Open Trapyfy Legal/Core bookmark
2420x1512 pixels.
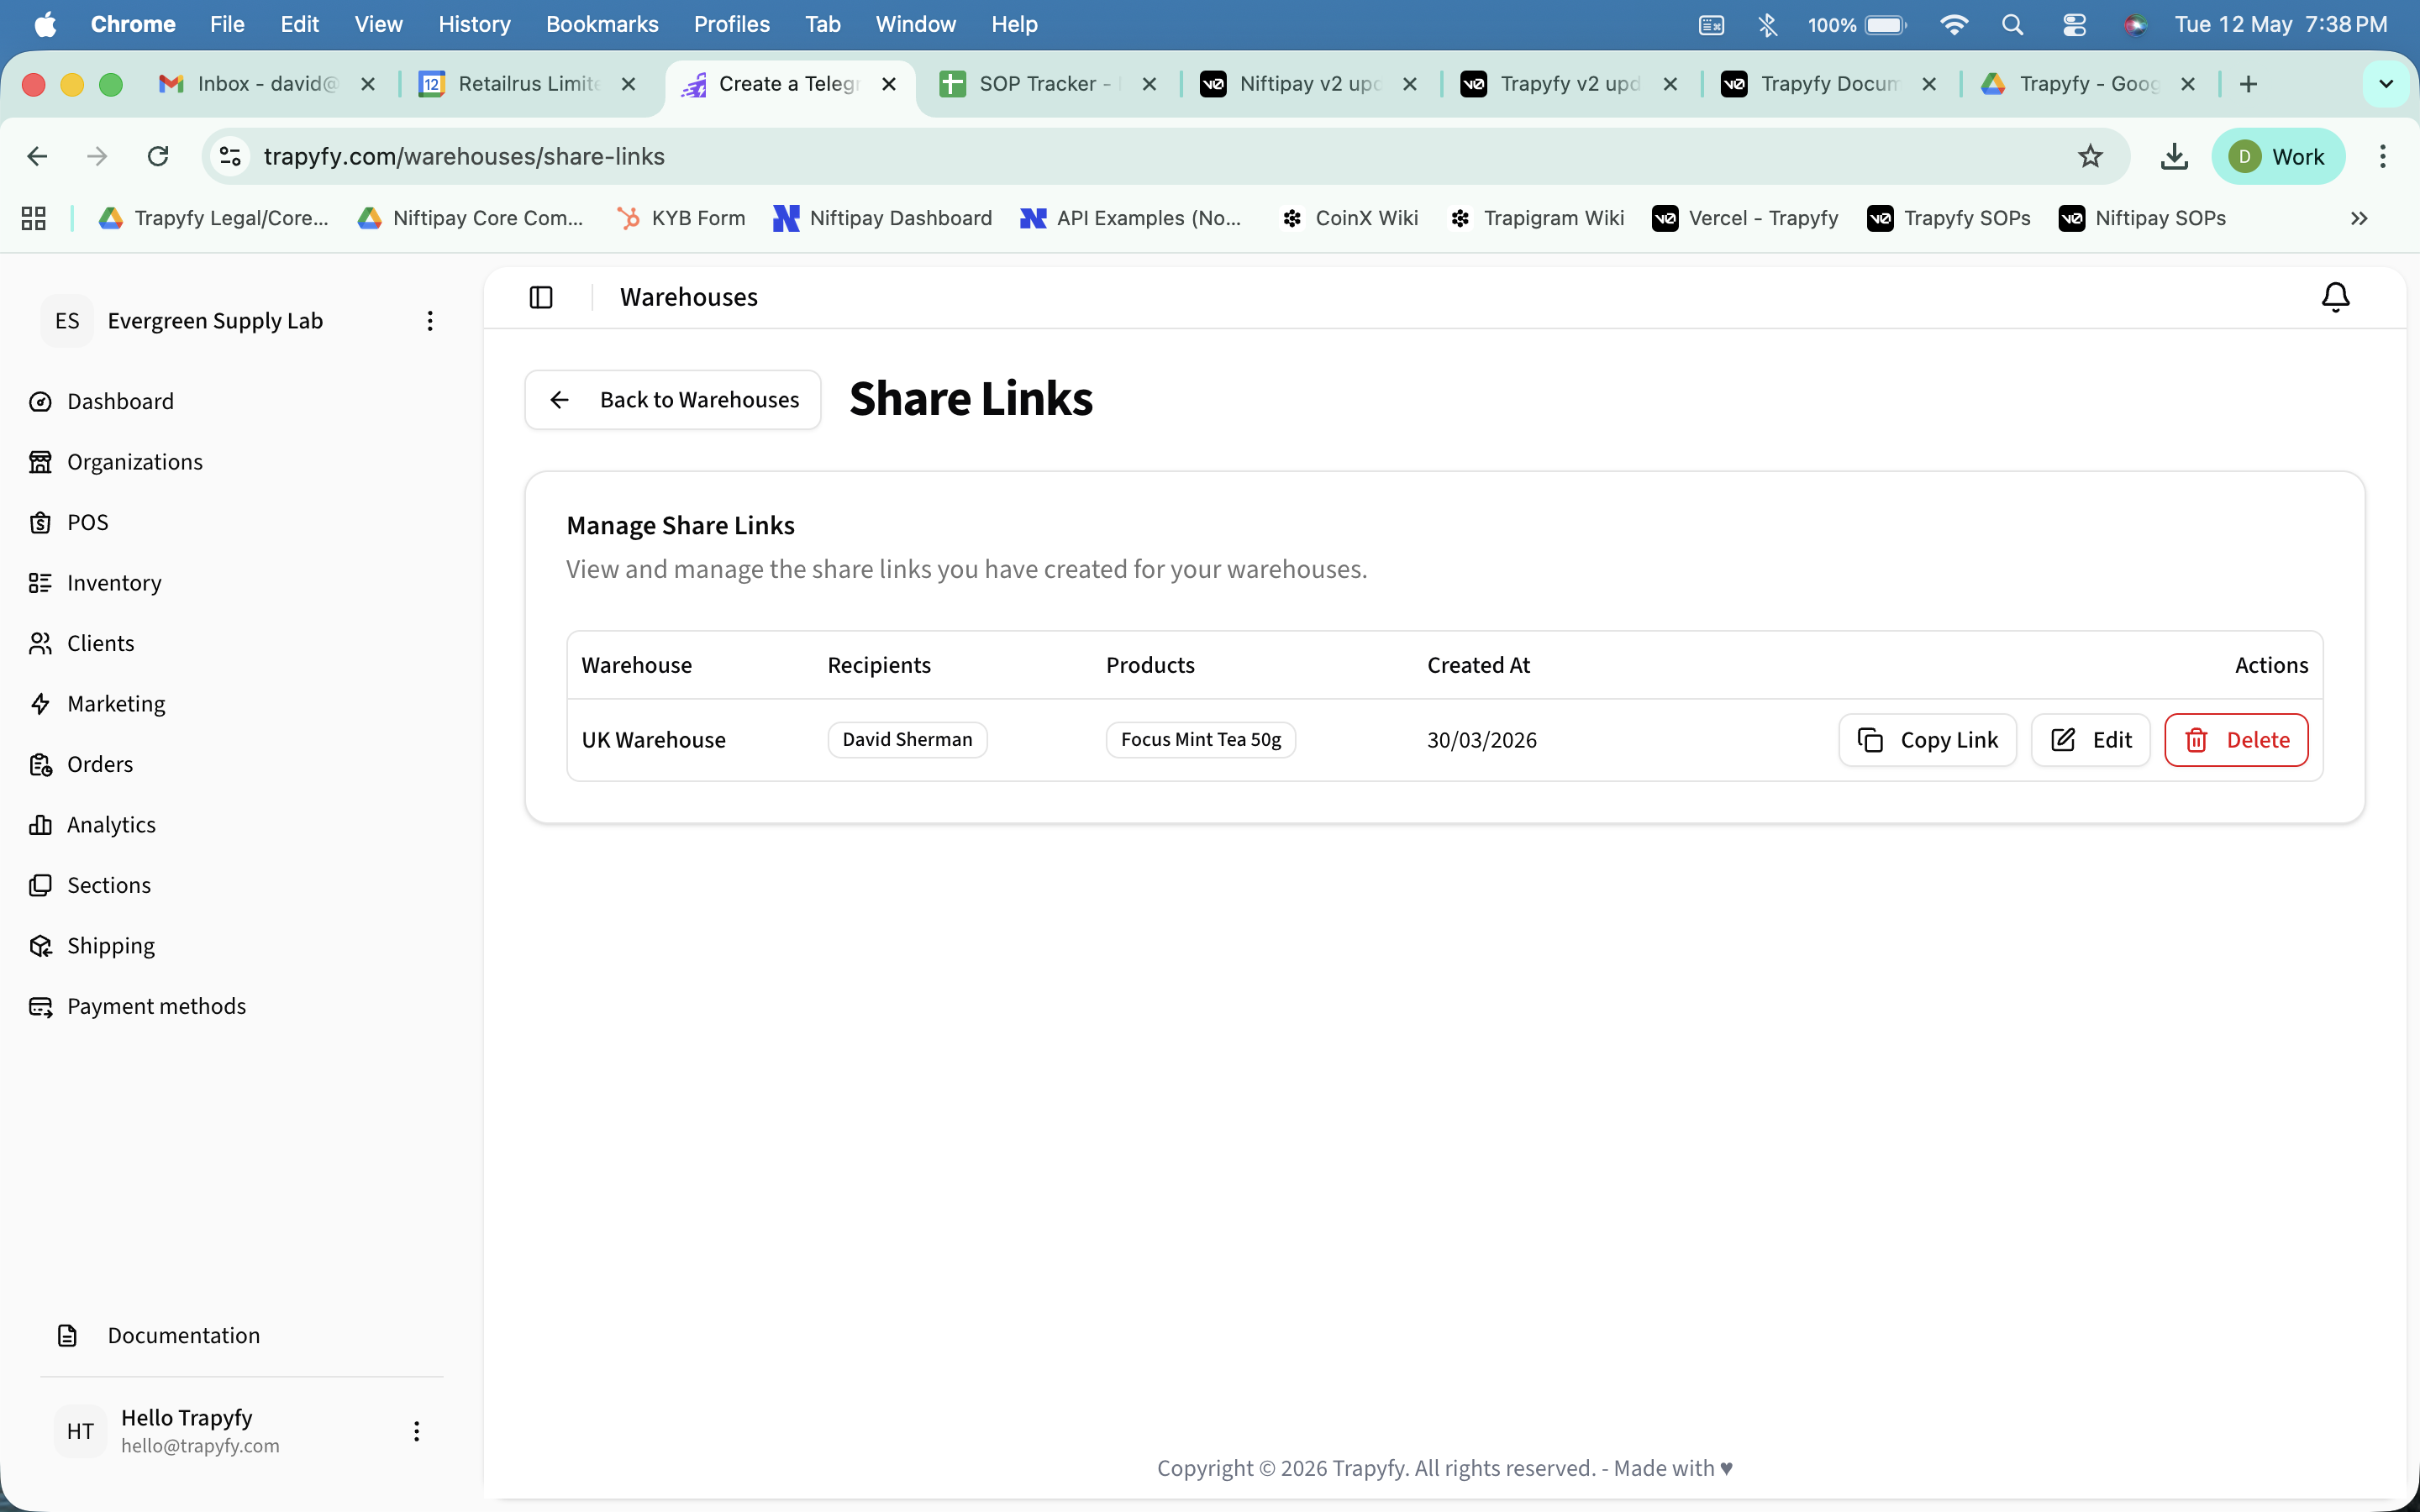click(214, 218)
